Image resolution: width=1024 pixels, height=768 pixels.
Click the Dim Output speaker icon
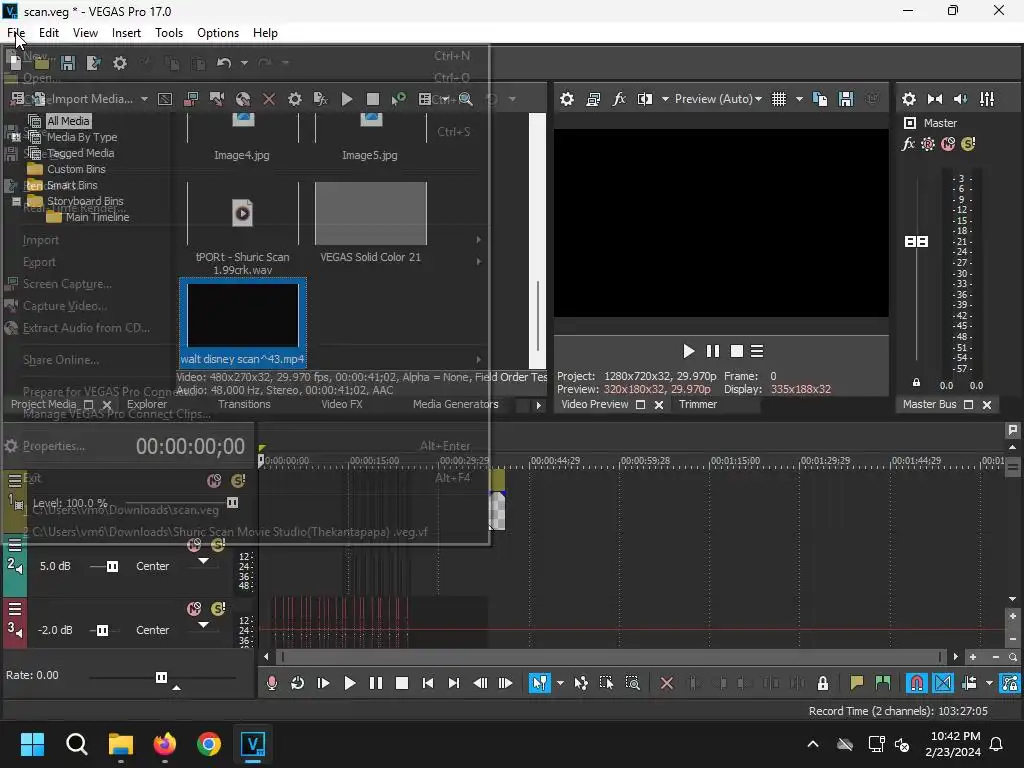click(961, 99)
